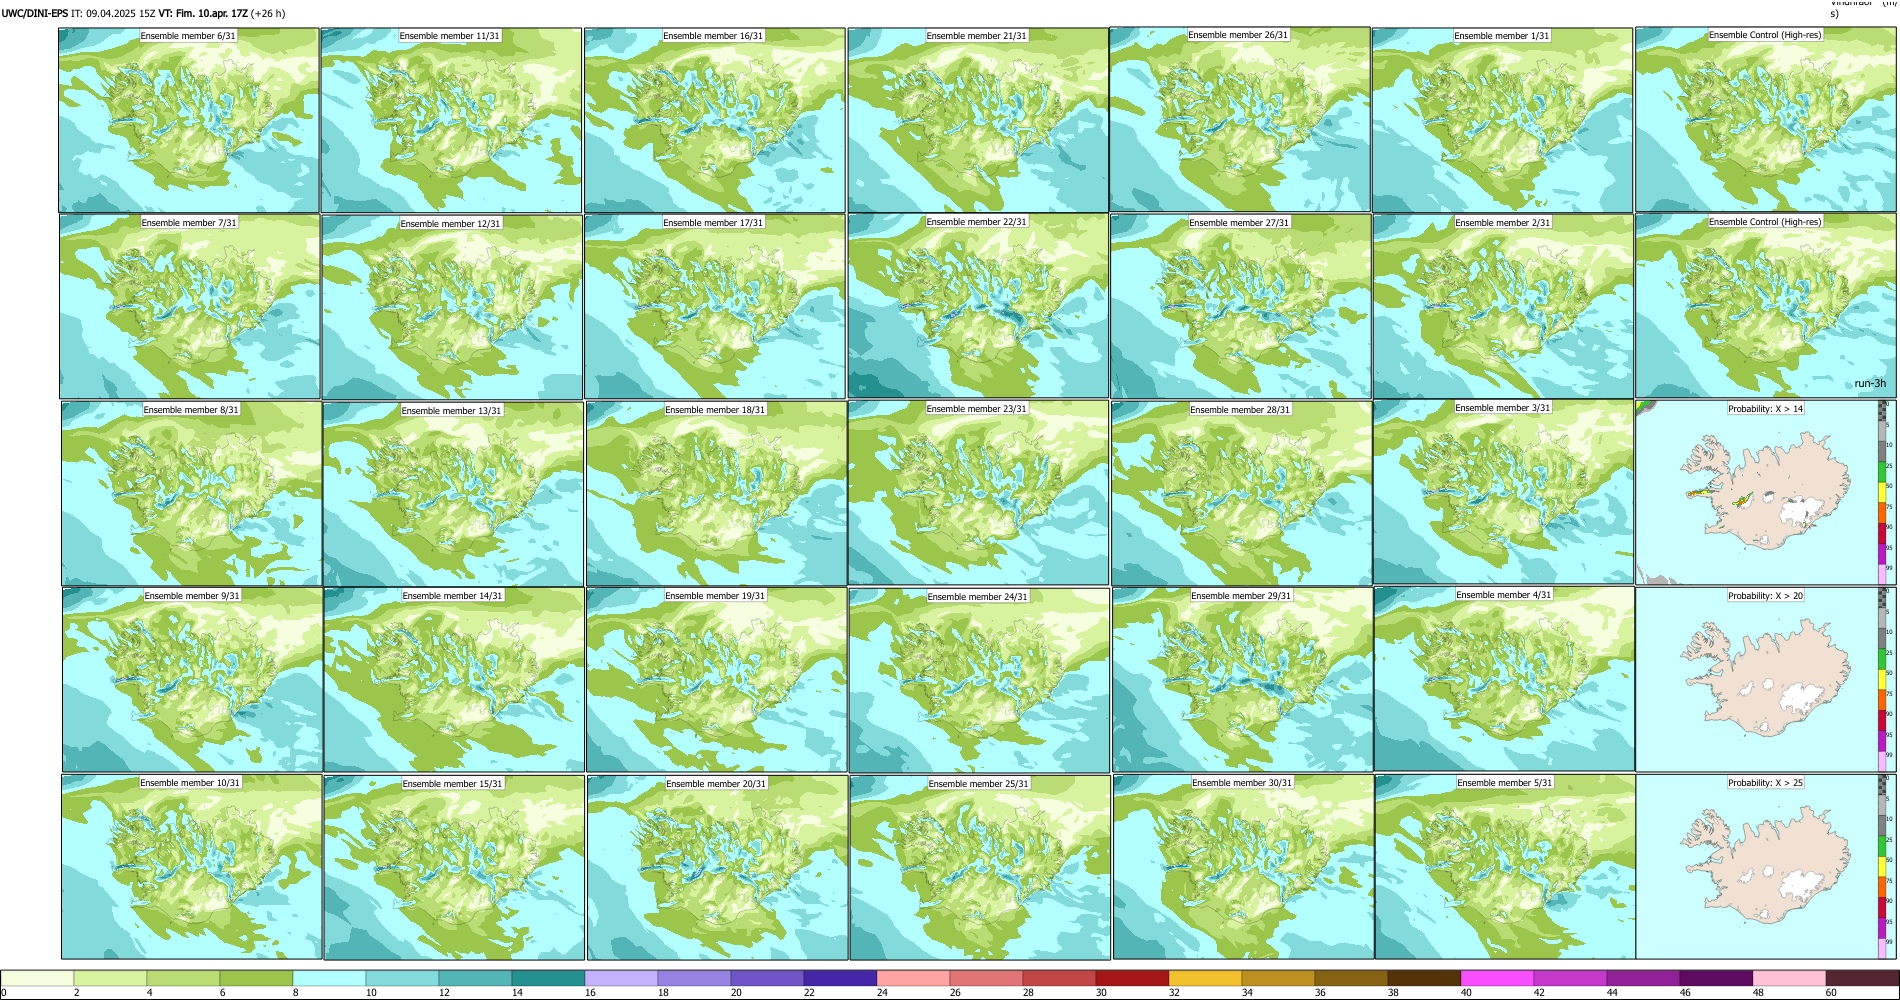Pick the magenta 40–42 legend swatch
This screenshot has width=1900, height=1000.
coord(1497,979)
